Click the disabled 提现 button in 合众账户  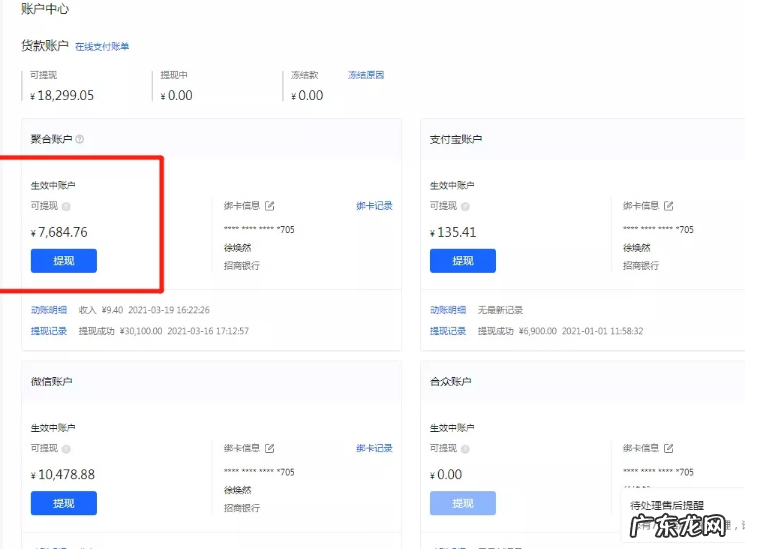pyautogui.click(x=463, y=503)
